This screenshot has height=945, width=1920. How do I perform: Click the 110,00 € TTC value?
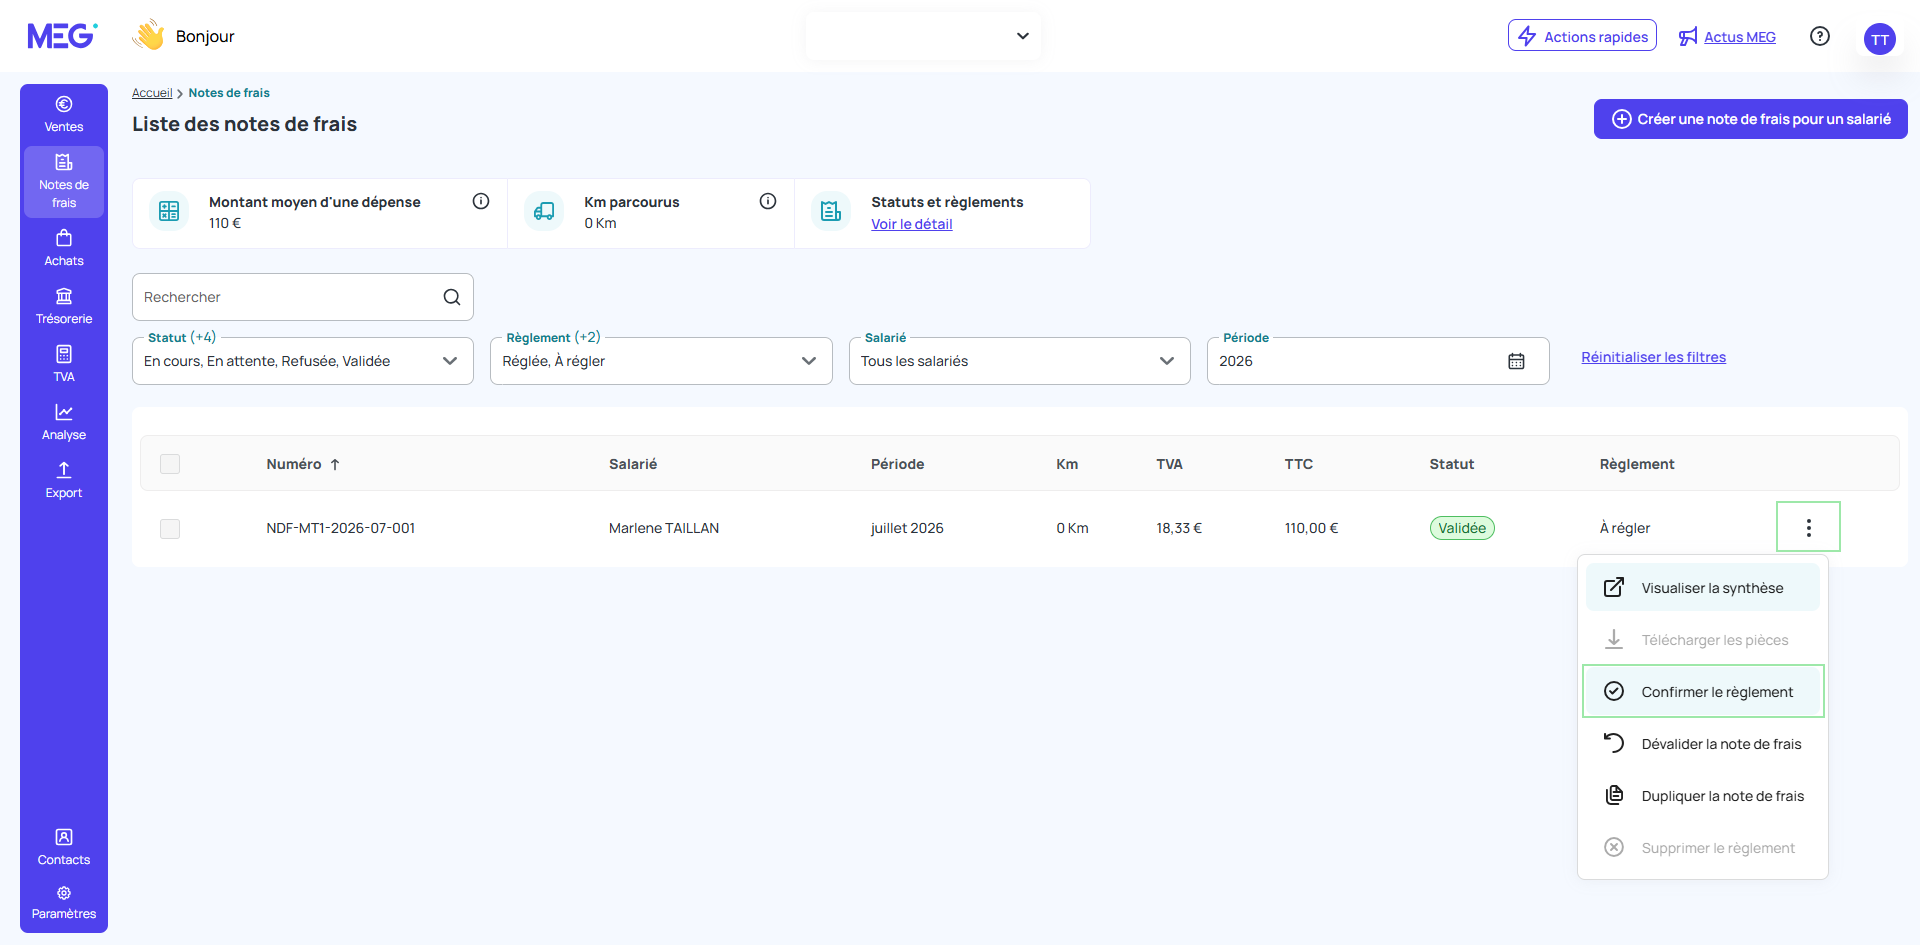1311,528
